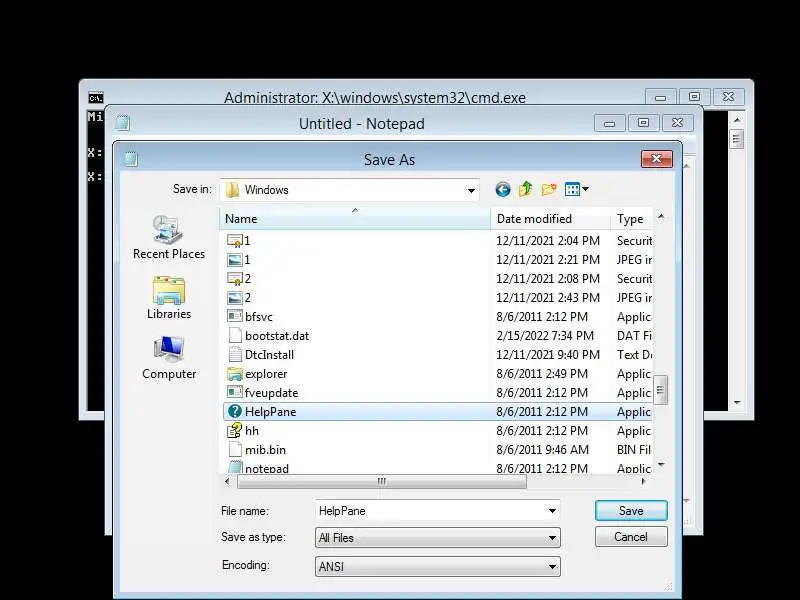Click the file list vertical scrollbar thumb

click(x=661, y=390)
